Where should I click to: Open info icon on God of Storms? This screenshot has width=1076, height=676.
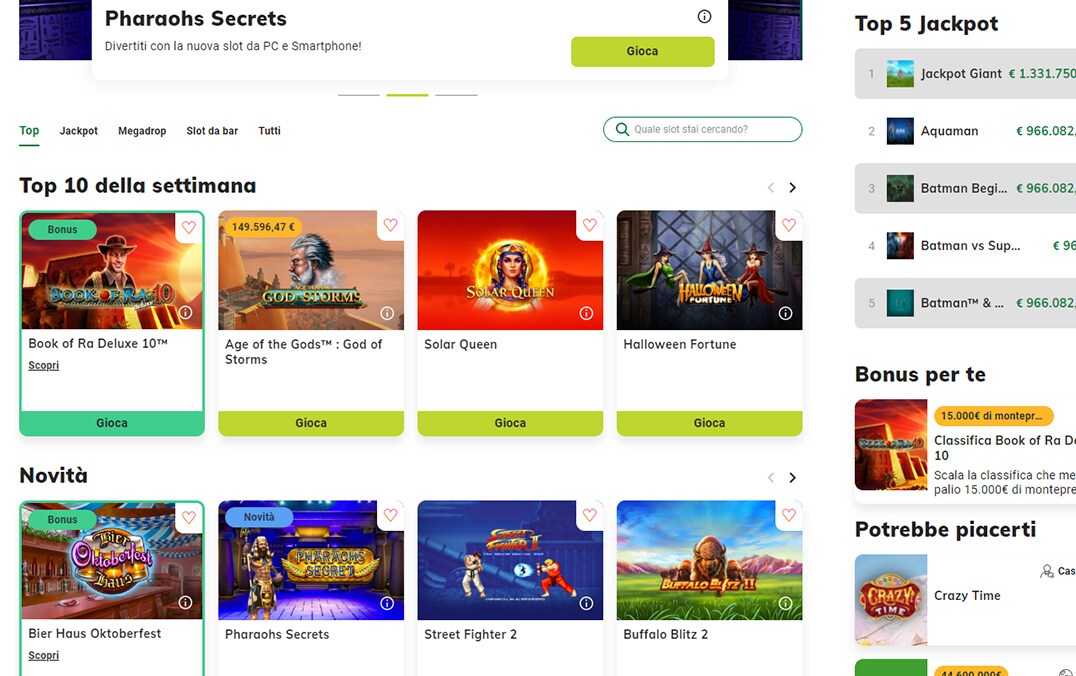pyautogui.click(x=387, y=314)
